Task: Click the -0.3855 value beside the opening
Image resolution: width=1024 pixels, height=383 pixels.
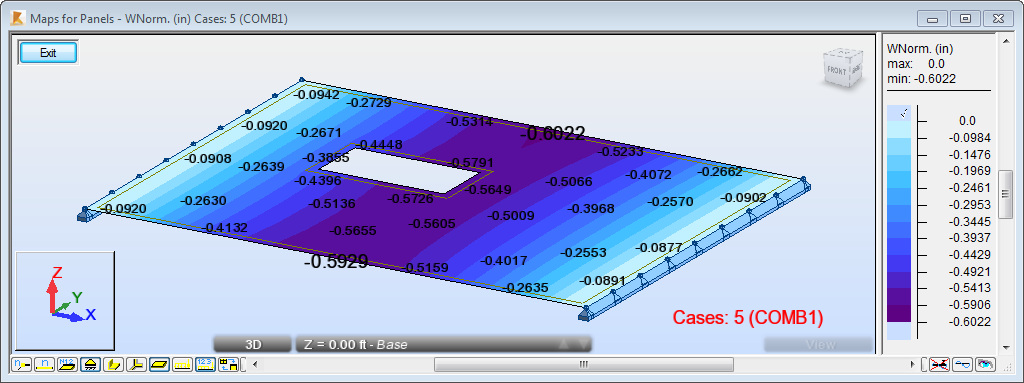Action: (327, 158)
